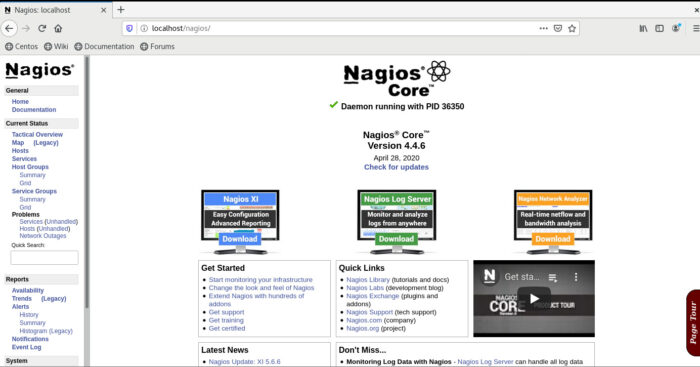Open the Documentation bookmark

click(104, 46)
